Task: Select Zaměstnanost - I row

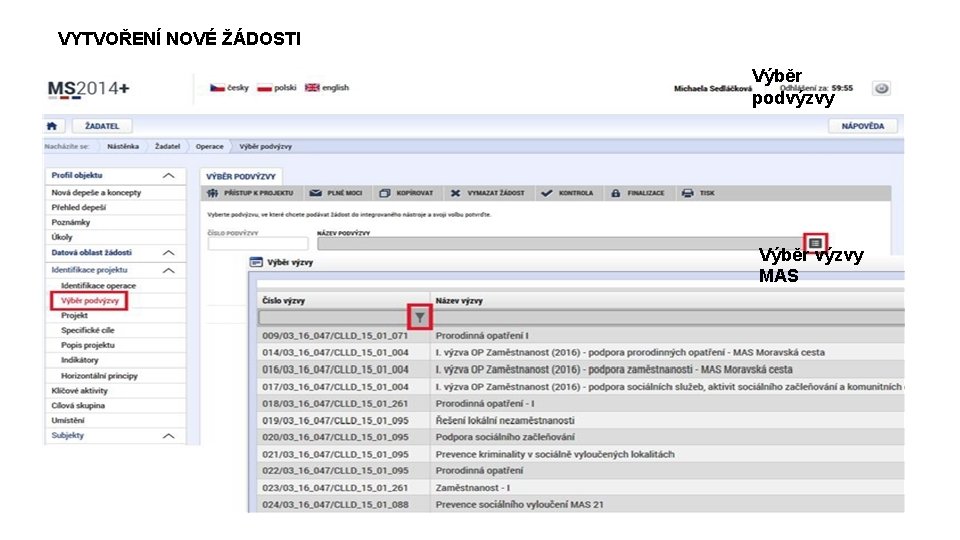Action: [580, 488]
